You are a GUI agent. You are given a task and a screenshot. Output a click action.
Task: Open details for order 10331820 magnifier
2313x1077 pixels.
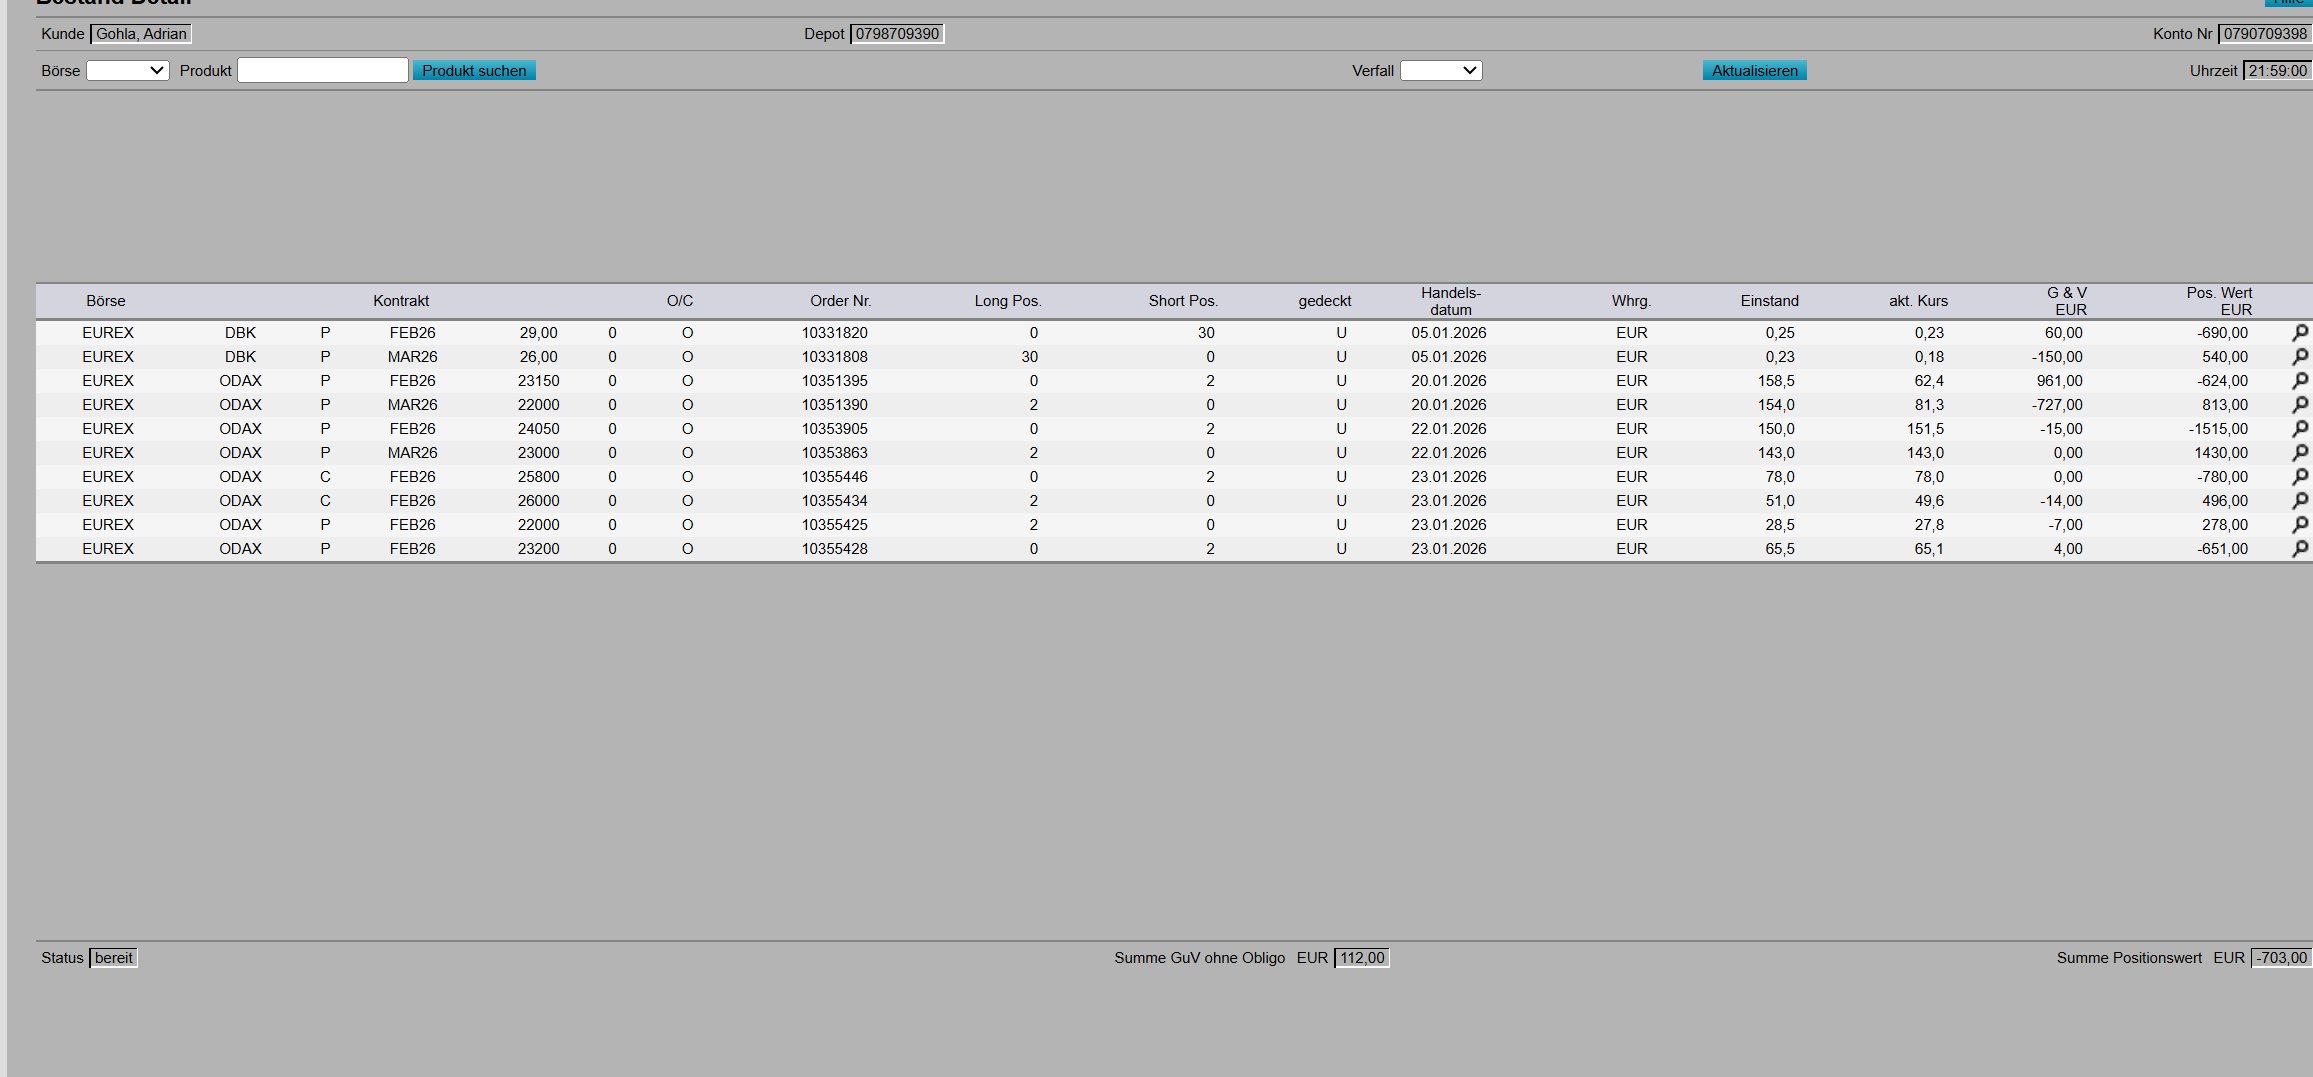coord(2299,332)
